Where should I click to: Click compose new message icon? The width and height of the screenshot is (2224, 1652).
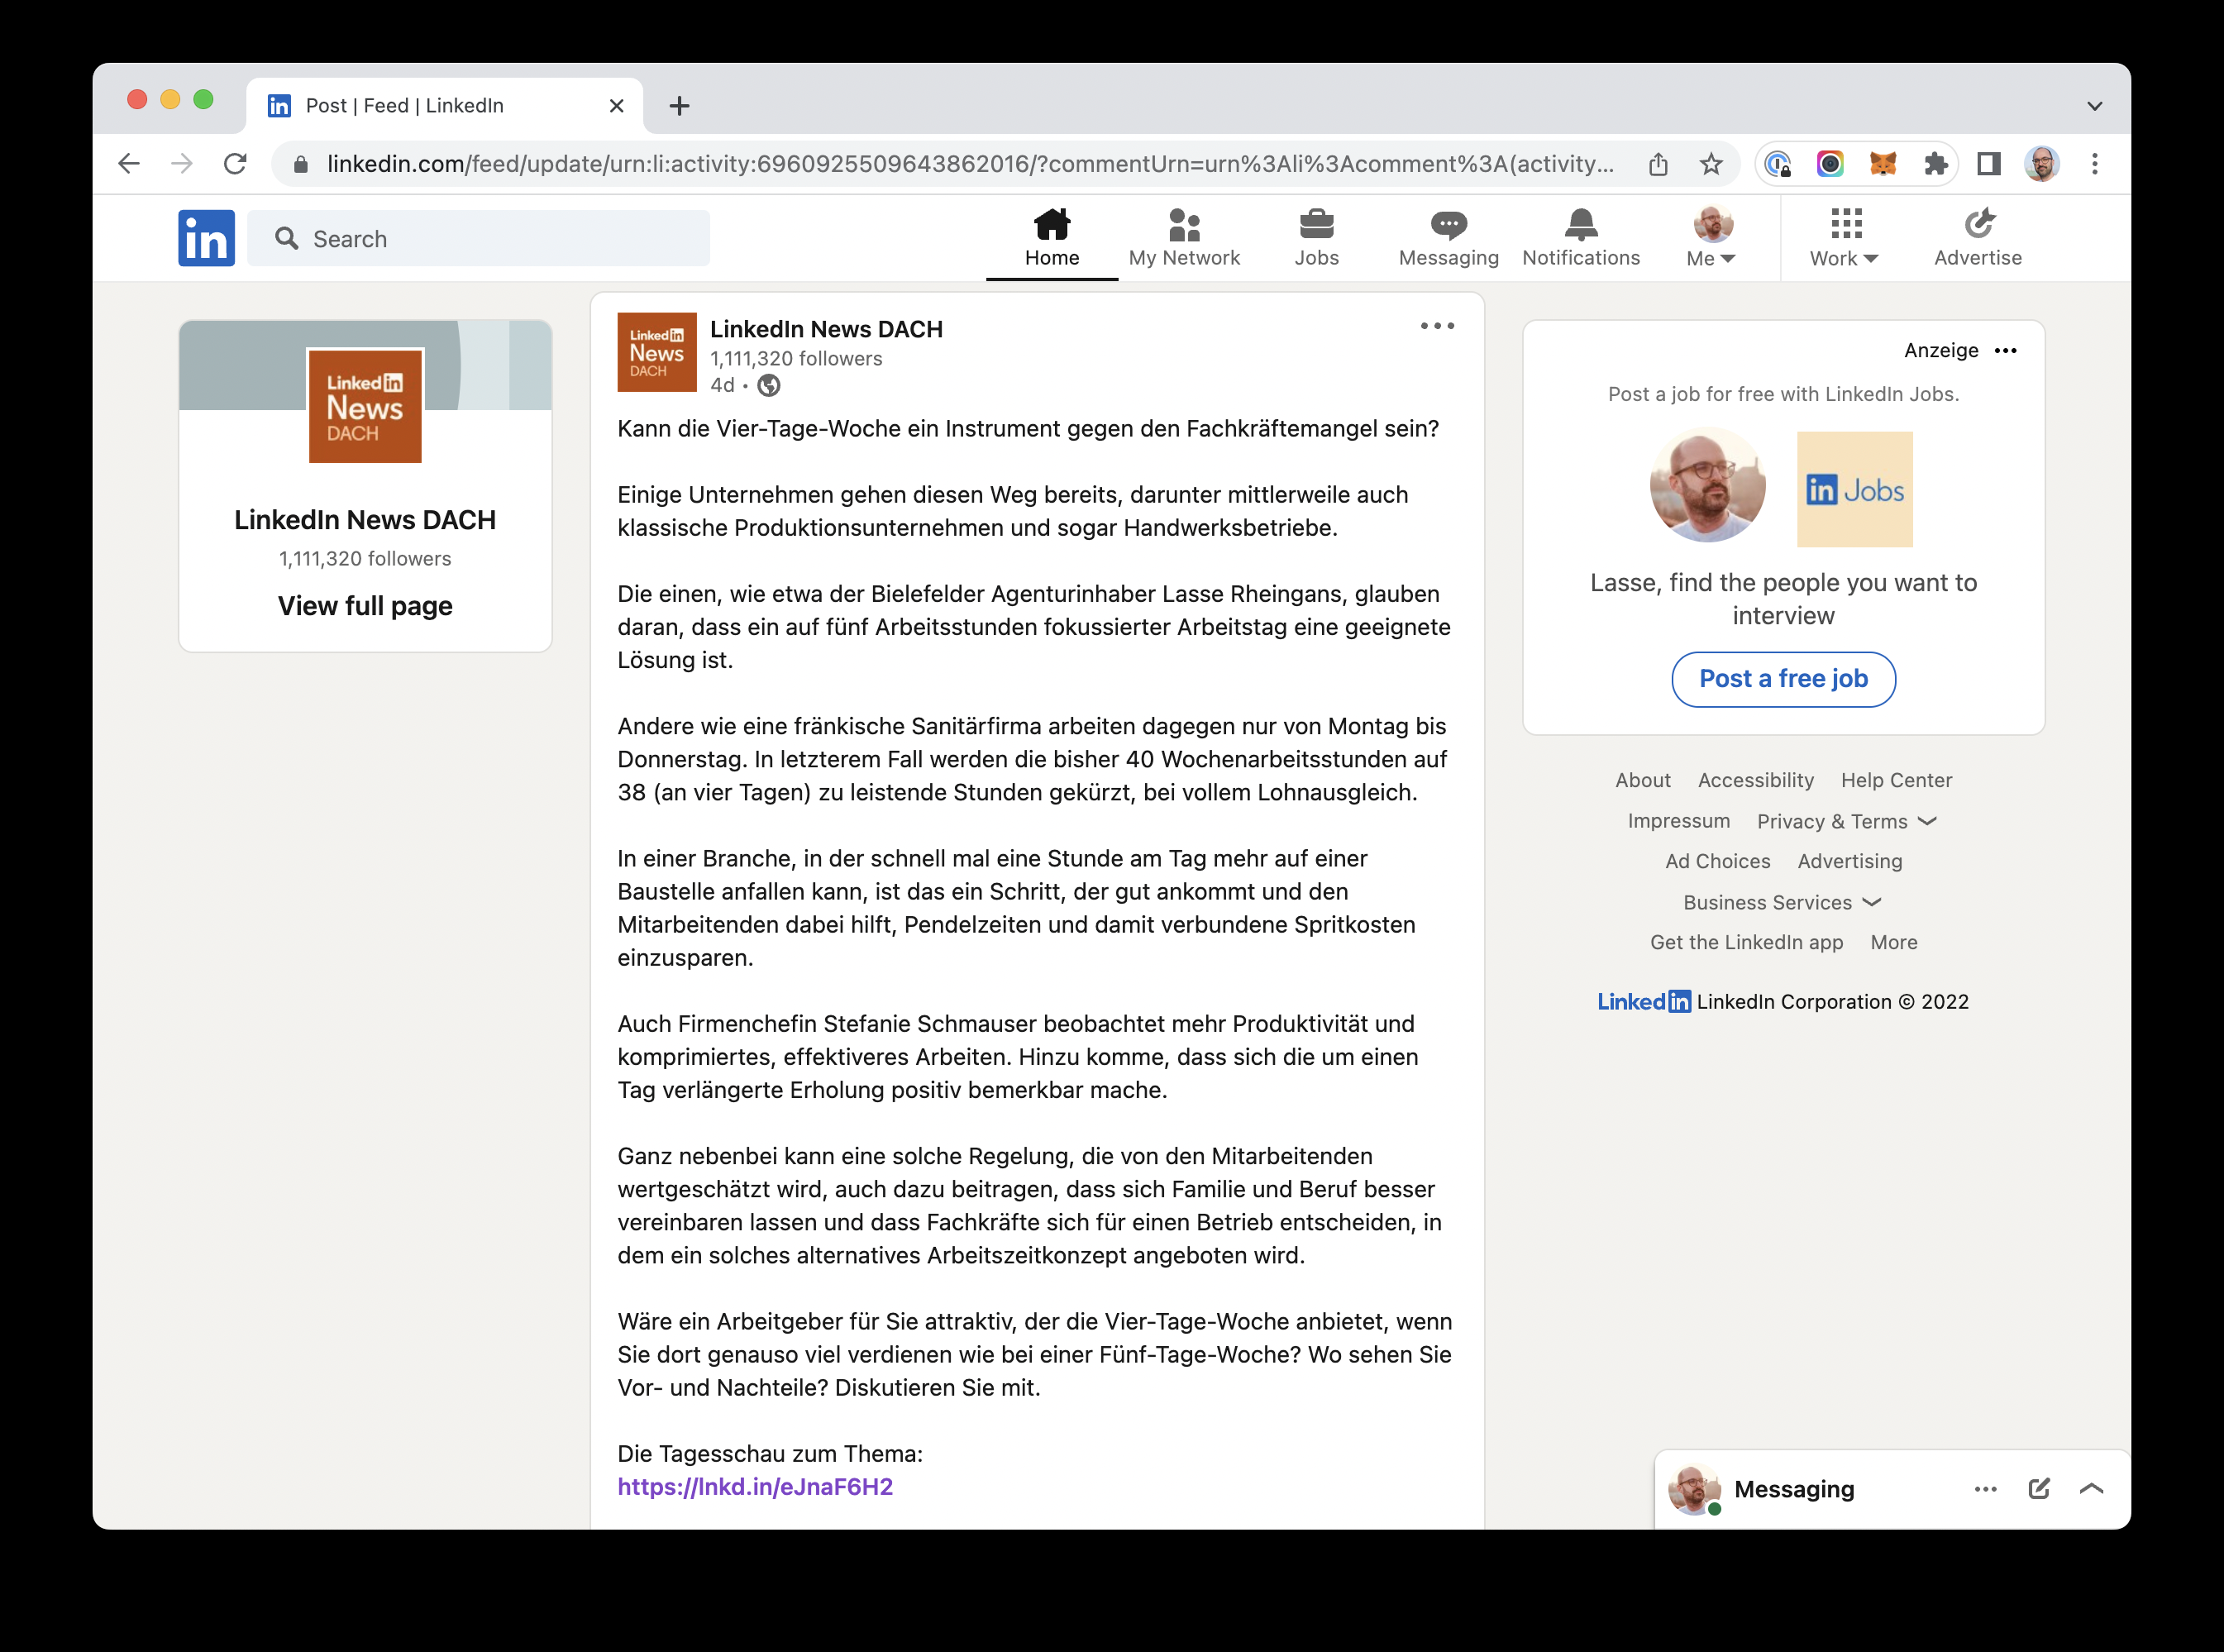pyautogui.click(x=2039, y=1489)
